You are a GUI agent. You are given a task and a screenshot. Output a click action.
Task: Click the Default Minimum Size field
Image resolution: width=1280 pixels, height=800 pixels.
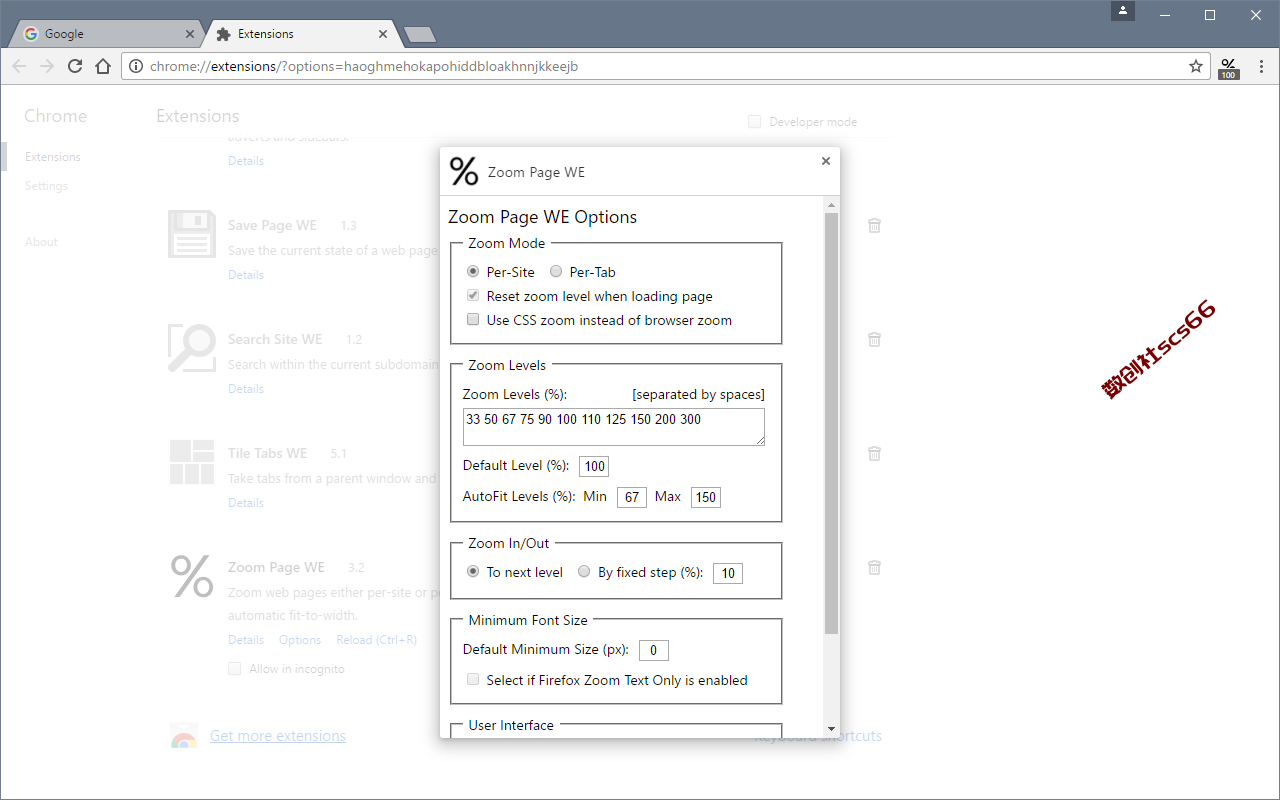point(654,650)
